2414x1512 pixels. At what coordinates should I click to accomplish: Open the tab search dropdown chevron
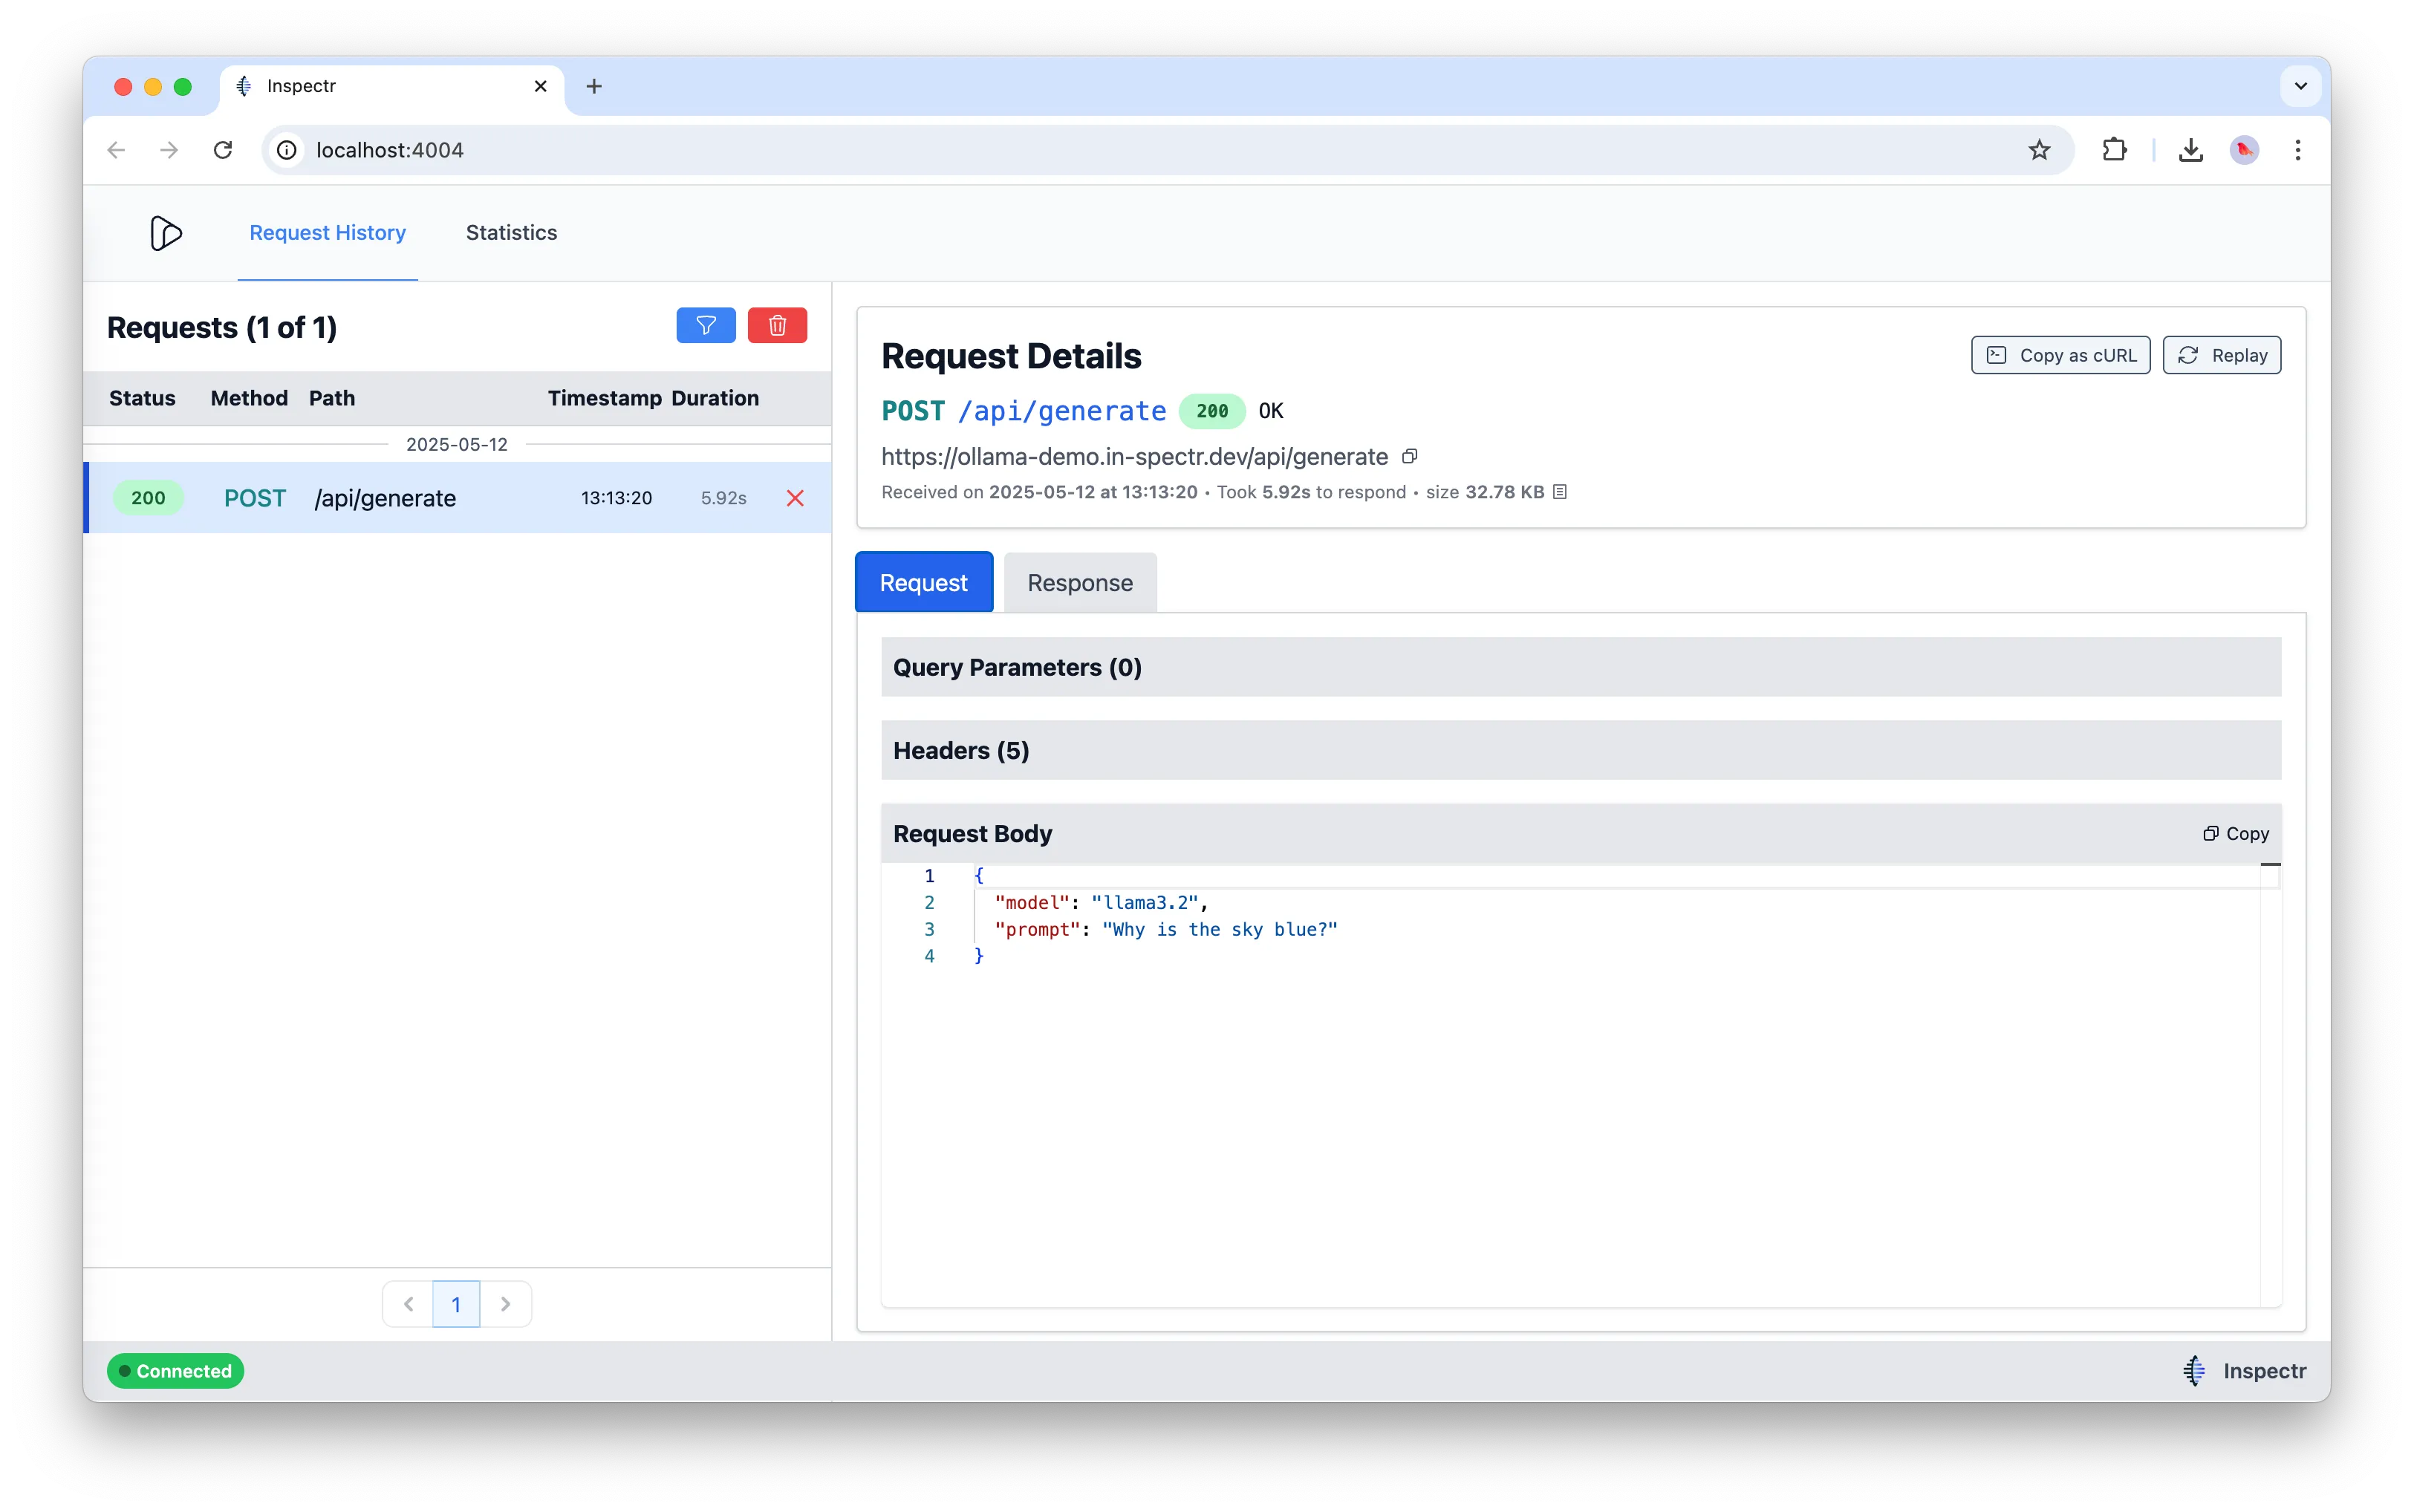pos(2300,86)
